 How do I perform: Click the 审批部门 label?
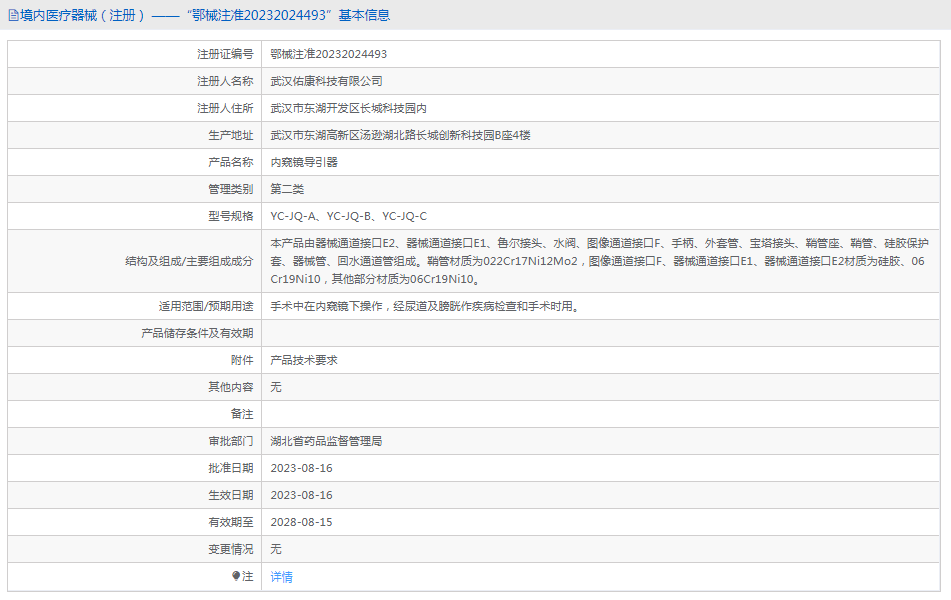click(x=230, y=441)
